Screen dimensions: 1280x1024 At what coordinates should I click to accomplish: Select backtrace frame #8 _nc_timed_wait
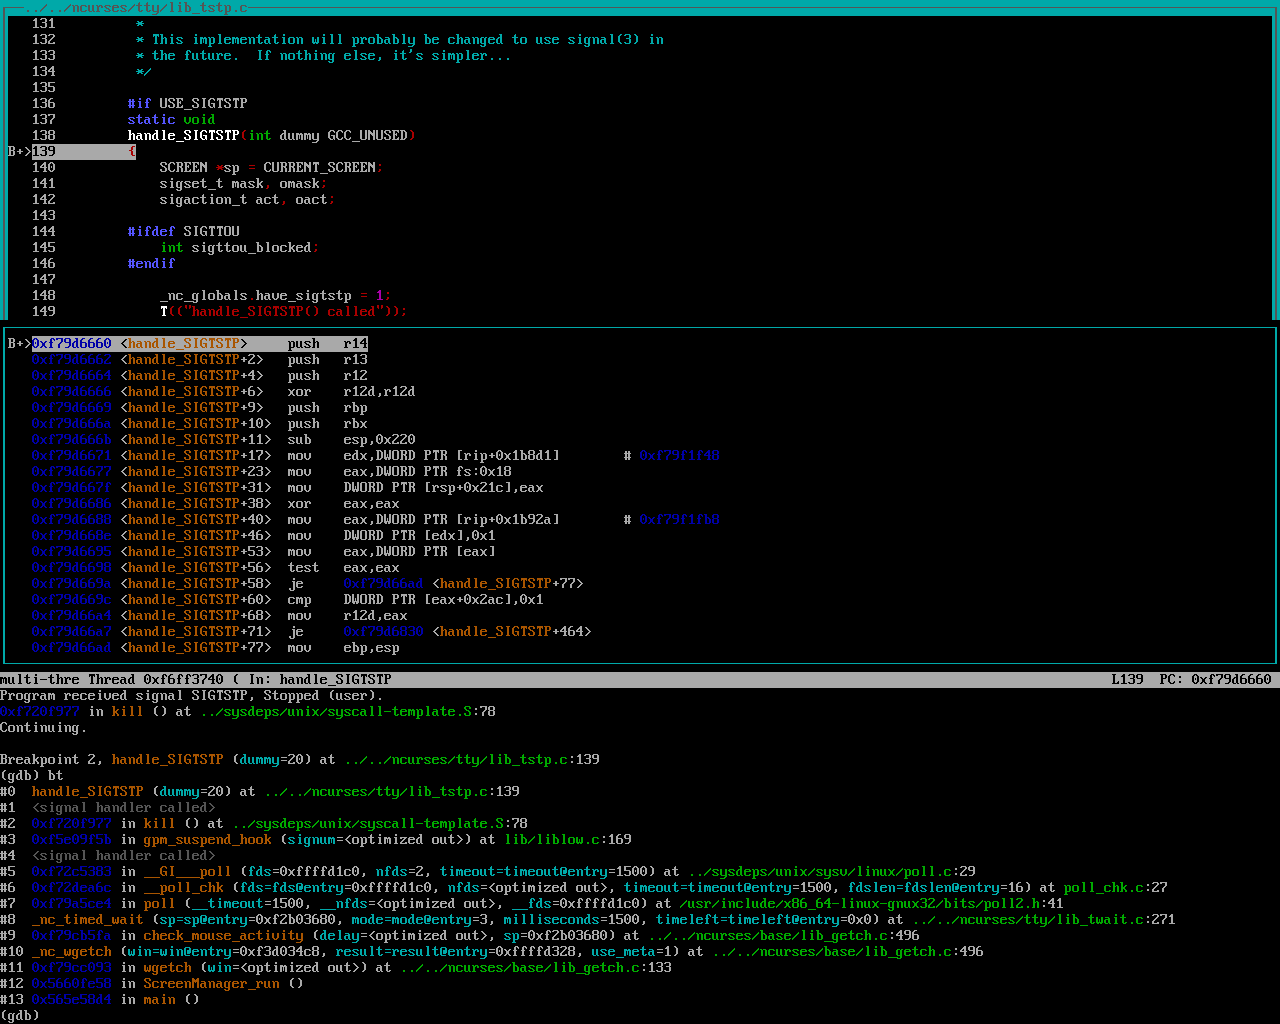87,919
